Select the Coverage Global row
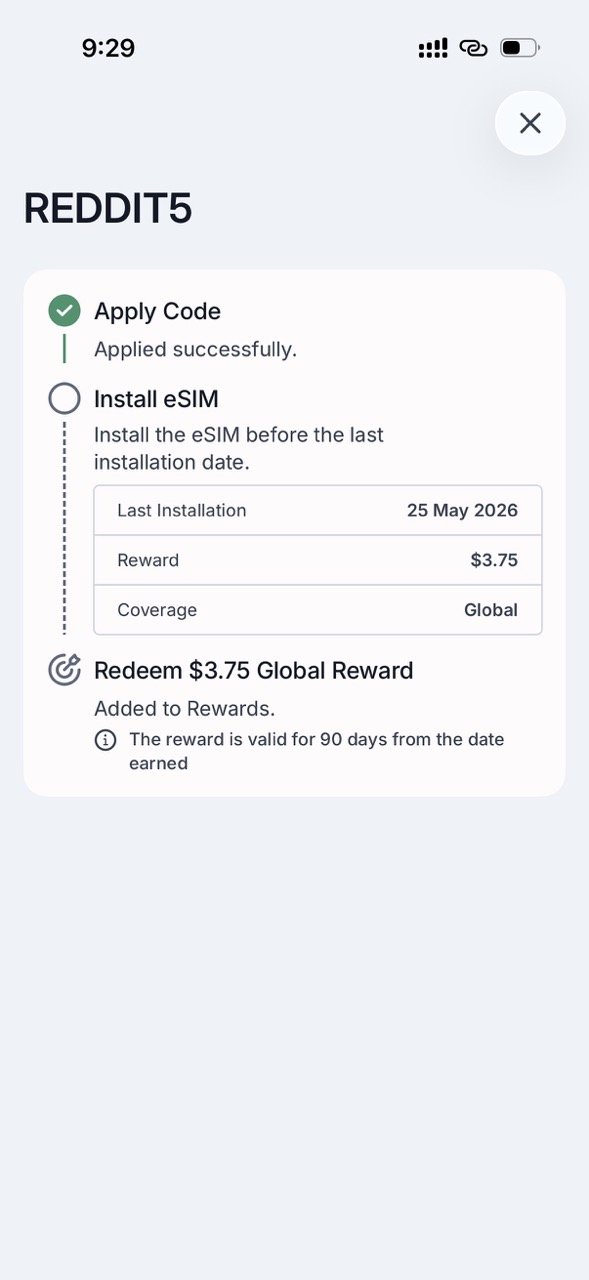The width and height of the screenshot is (589, 1280). [317, 610]
